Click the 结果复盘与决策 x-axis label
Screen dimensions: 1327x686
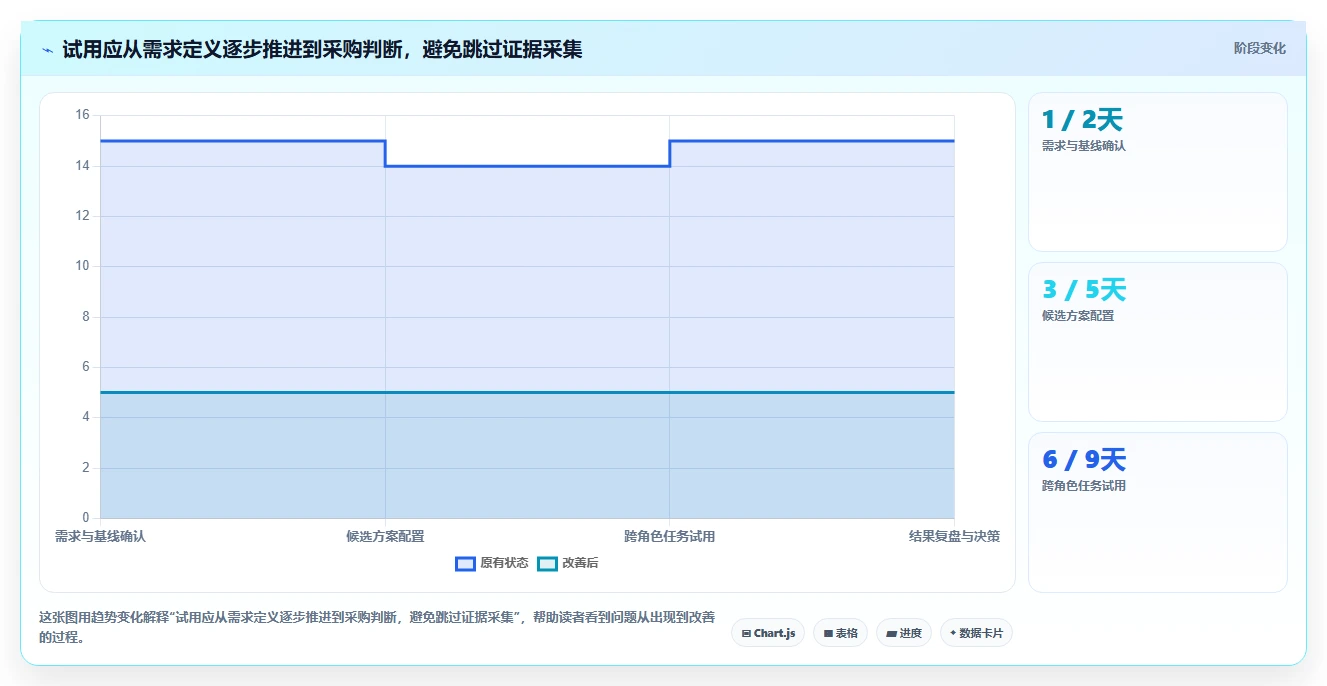954,536
